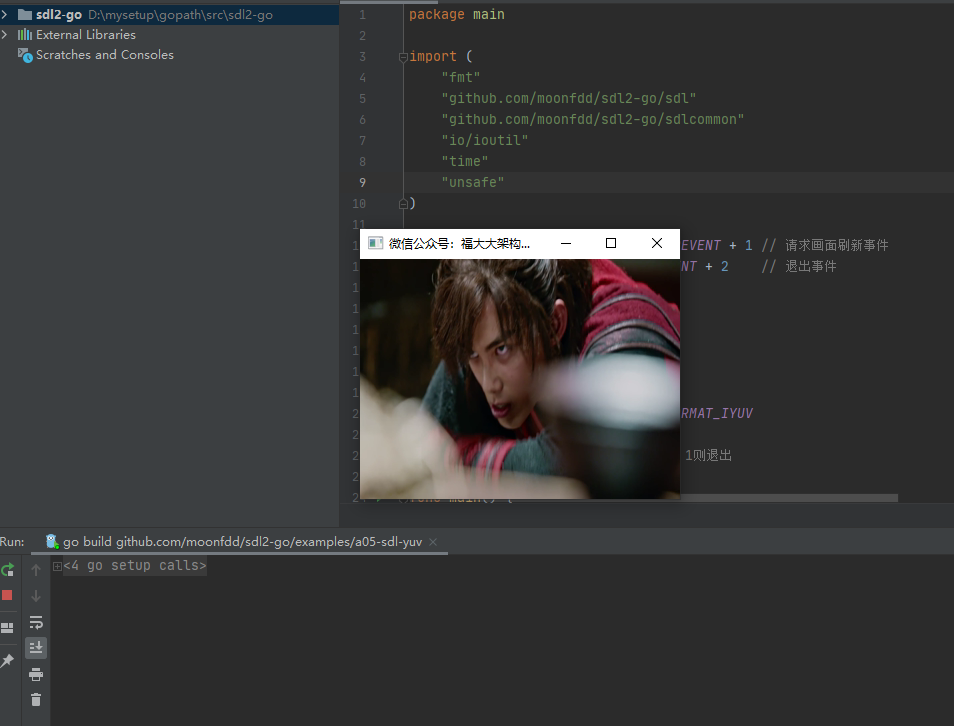Click the "io/ioutil" import line

[x=484, y=141]
